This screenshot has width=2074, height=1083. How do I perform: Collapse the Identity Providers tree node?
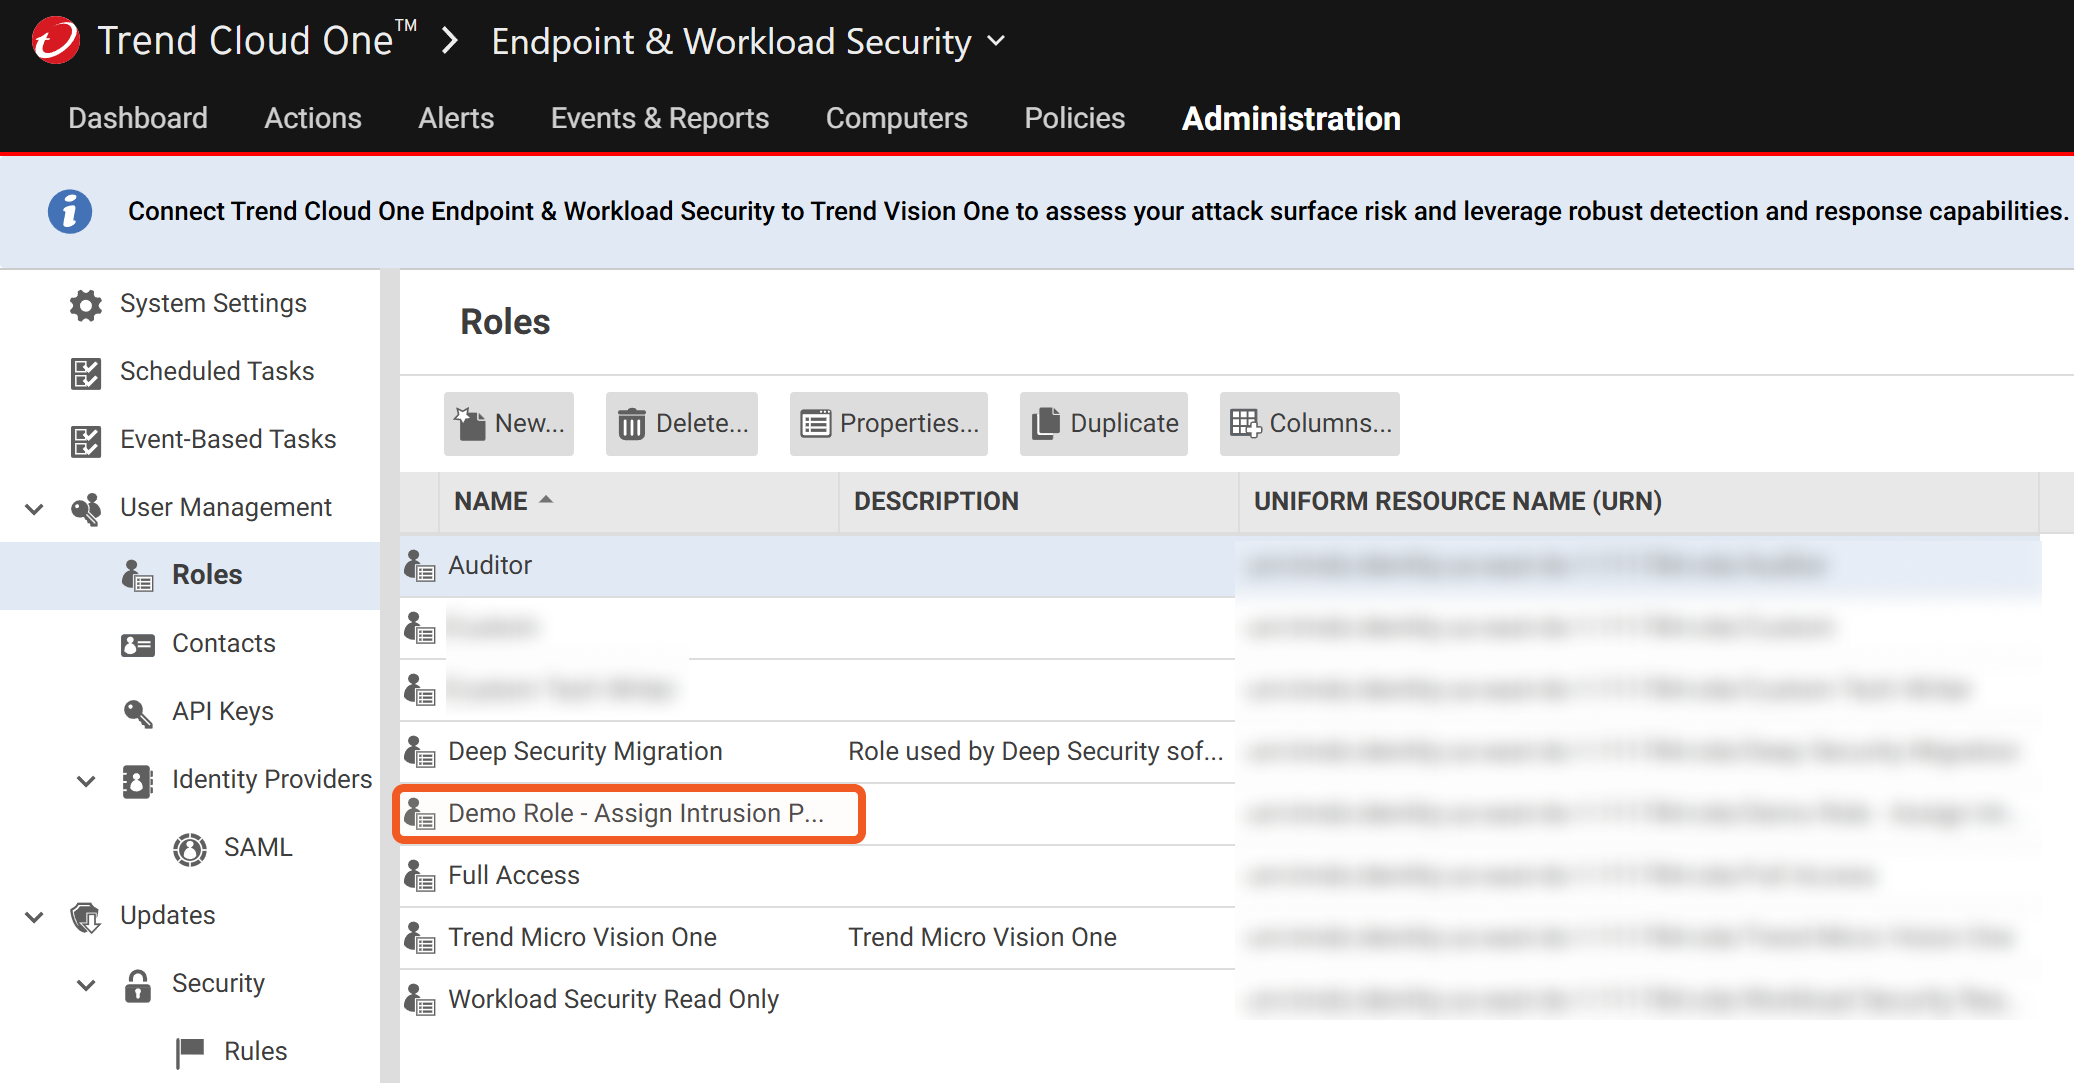coord(86,780)
